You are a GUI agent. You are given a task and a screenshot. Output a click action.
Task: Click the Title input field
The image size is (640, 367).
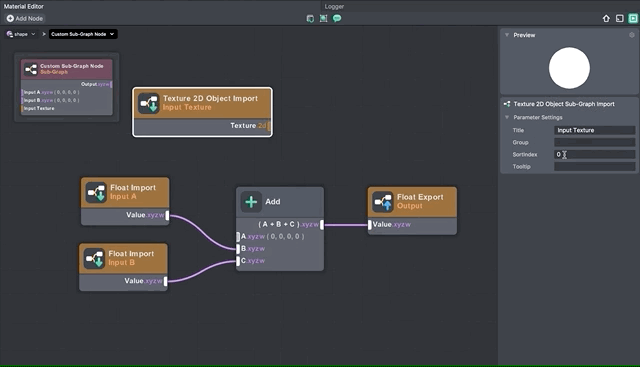pyautogui.click(x=594, y=130)
